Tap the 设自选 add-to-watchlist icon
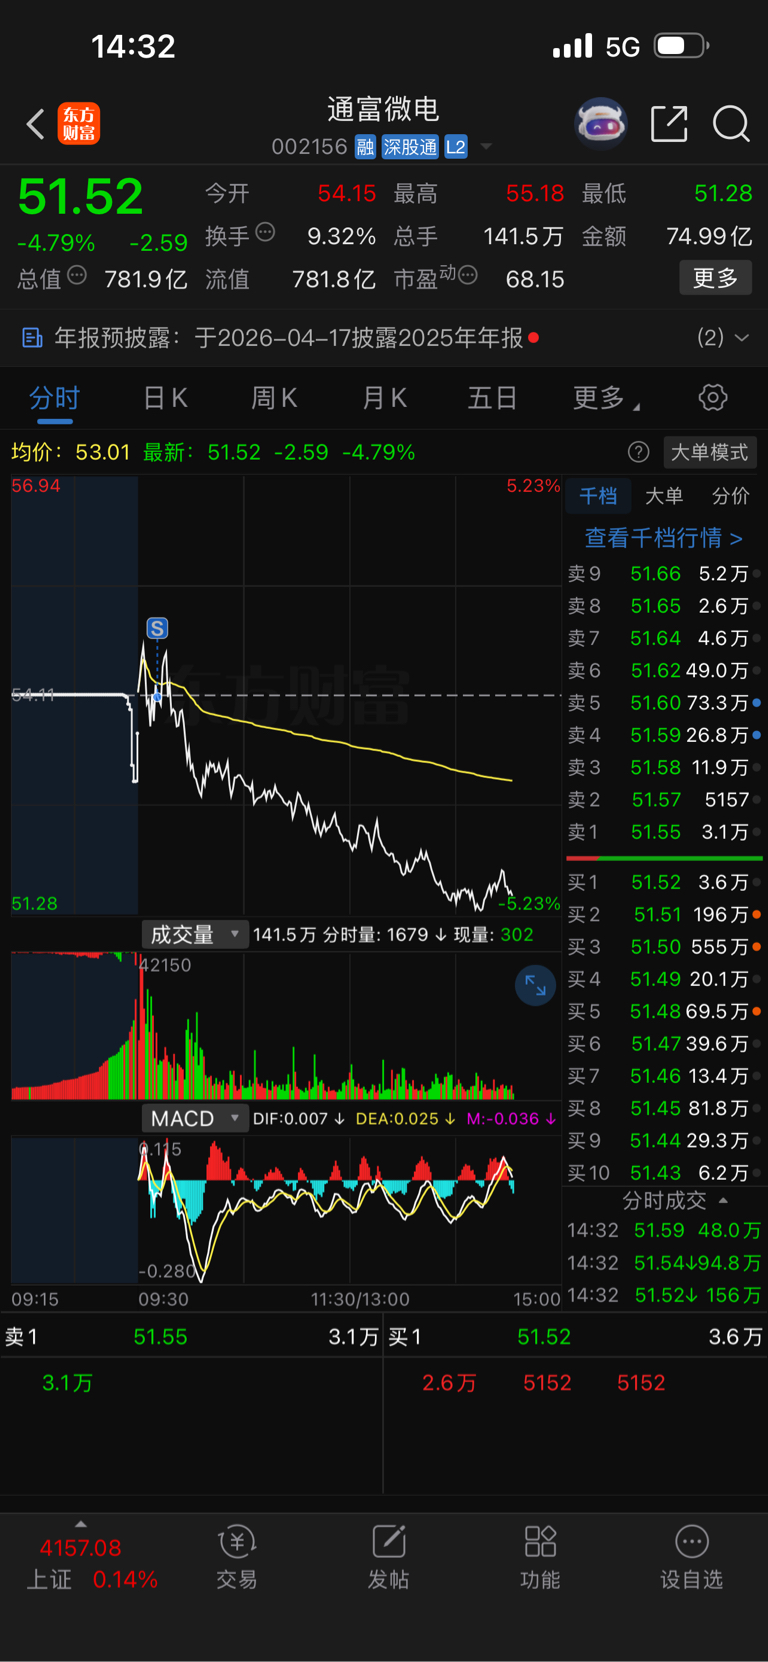Image resolution: width=768 pixels, height=1662 pixels. point(691,1558)
